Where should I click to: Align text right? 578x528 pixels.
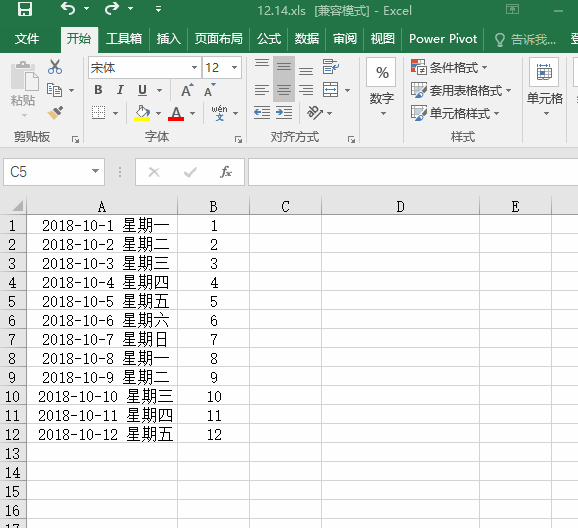(306, 90)
